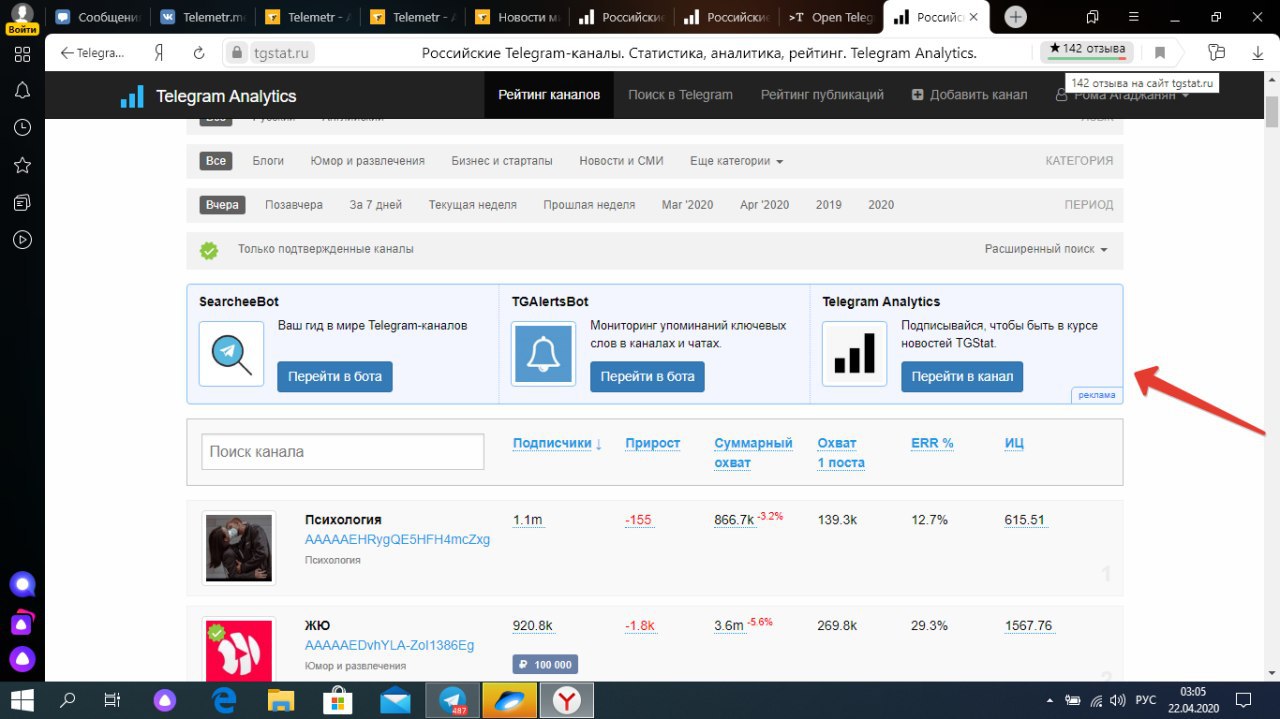Reload the tgstat.ru page
Screen dimensions: 1280x719
click(x=198, y=53)
